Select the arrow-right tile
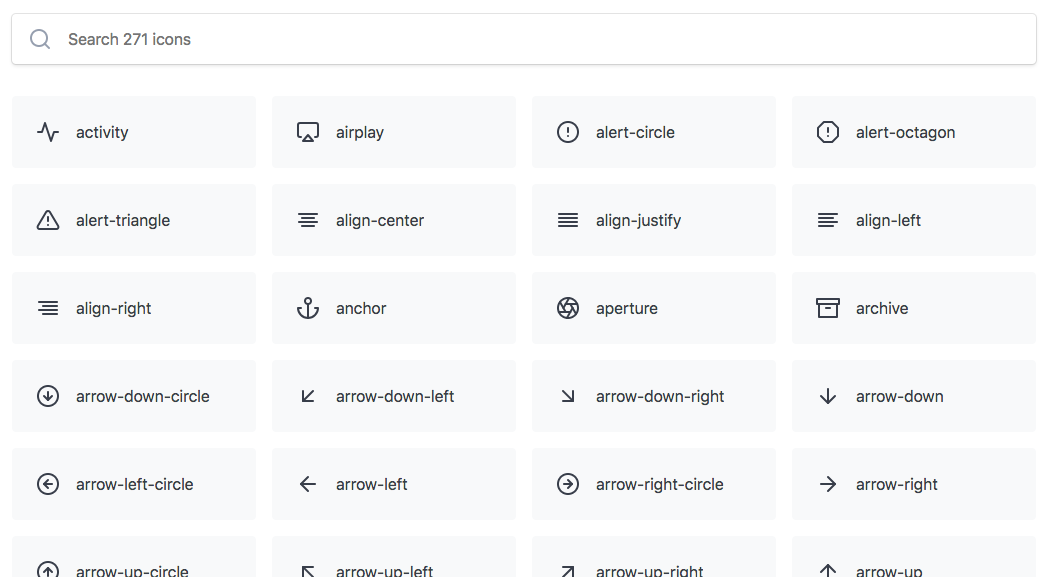 click(913, 484)
